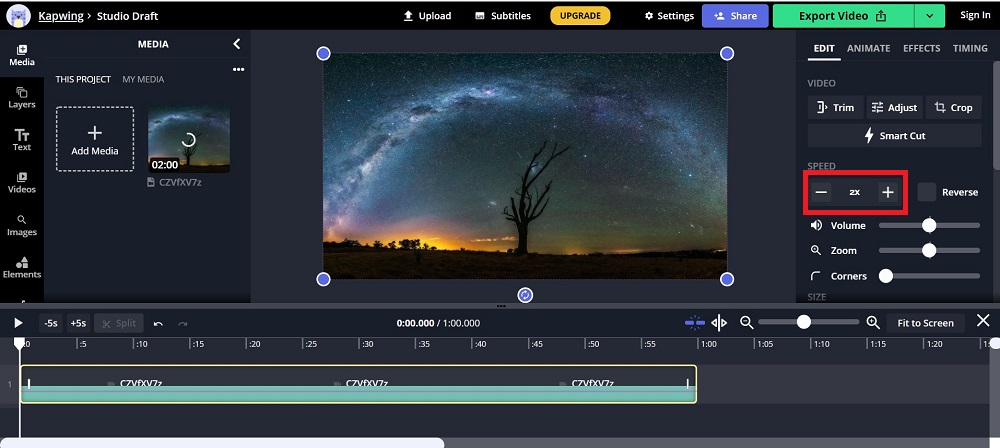Zoom out timeline with magnifier minus
This screenshot has height=448, width=1000.
(746, 322)
